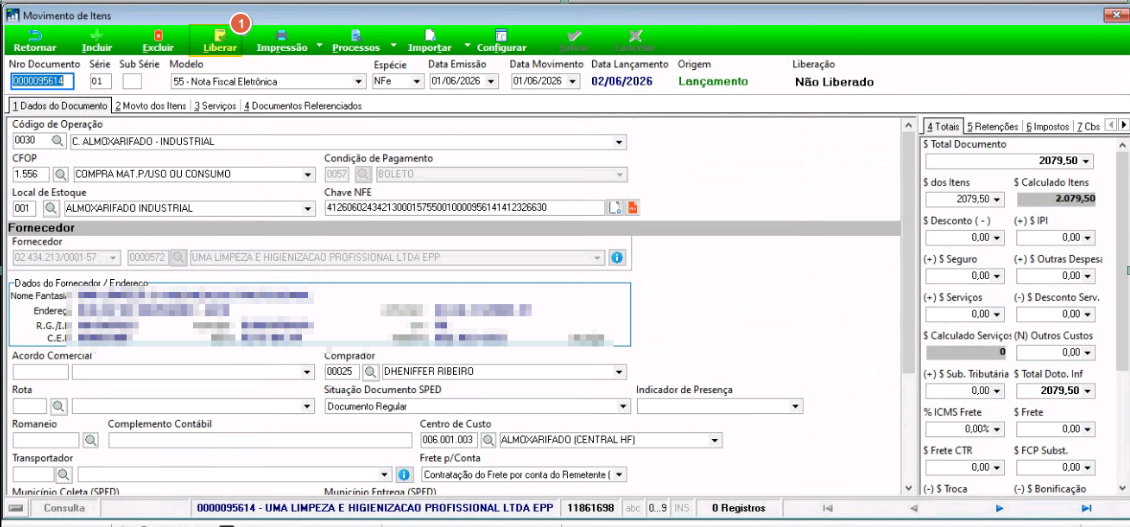
Task: Click the CFOP search magnifier icon
Action: click(x=61, y=174)
